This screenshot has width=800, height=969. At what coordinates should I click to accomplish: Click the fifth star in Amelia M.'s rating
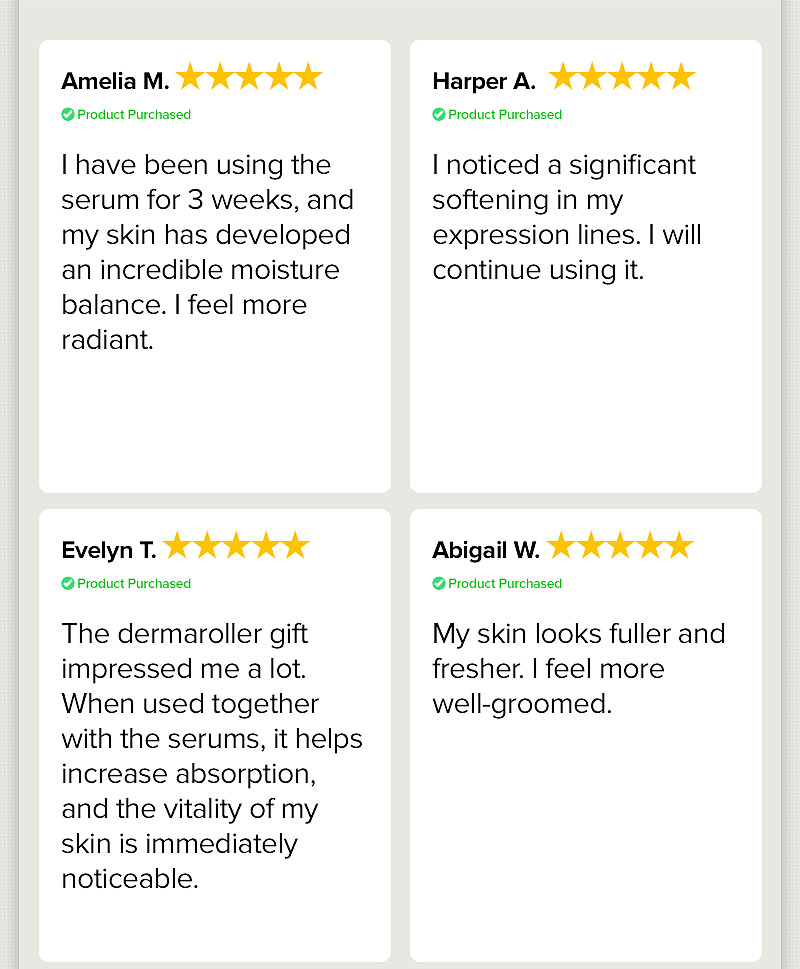pos(308,77)
